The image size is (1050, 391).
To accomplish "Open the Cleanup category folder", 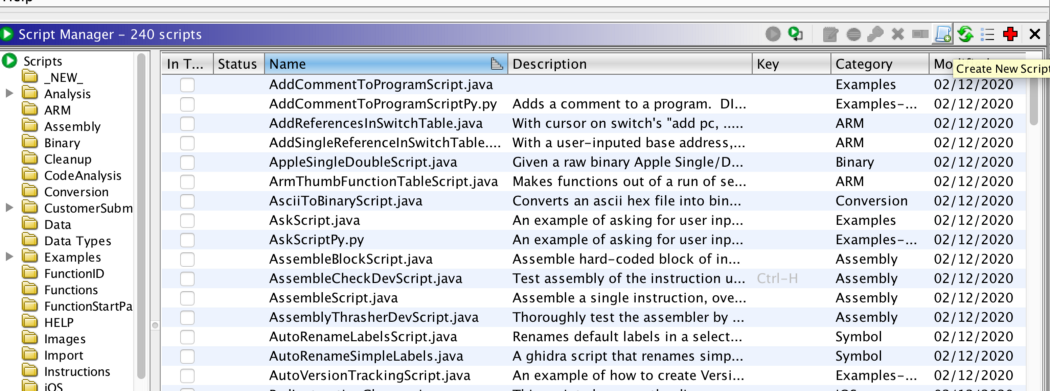I will pos(68,159).
